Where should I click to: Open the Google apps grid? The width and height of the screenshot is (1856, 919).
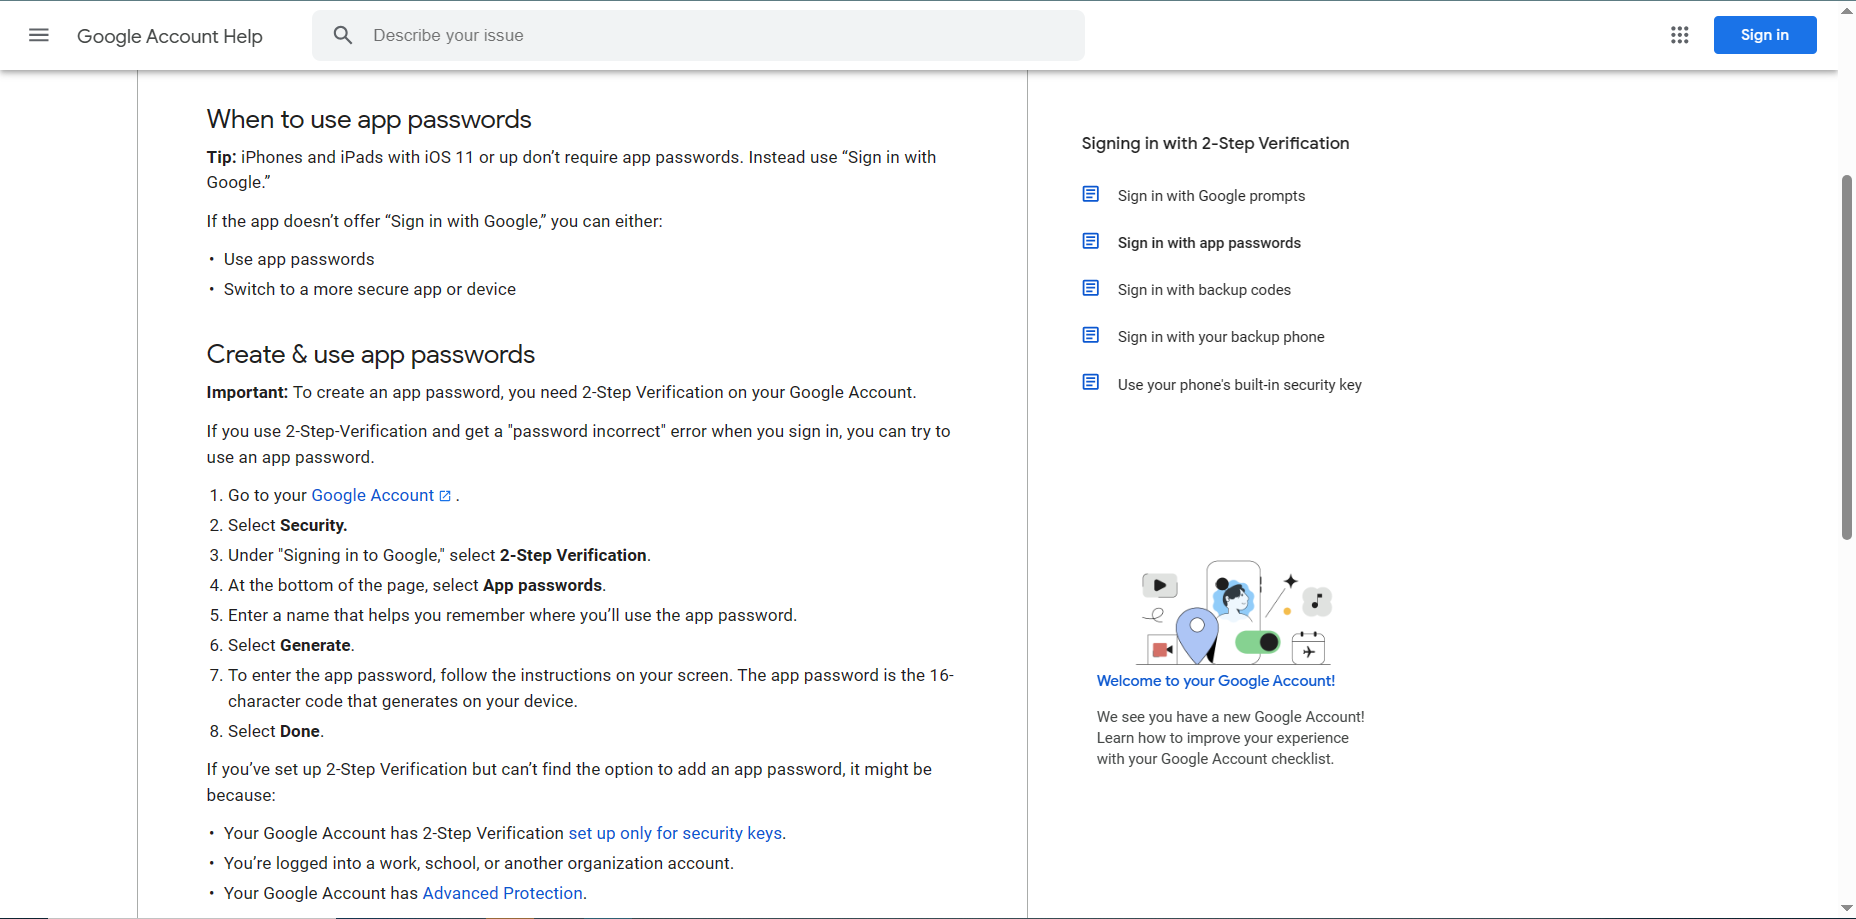pos(1680,35)
